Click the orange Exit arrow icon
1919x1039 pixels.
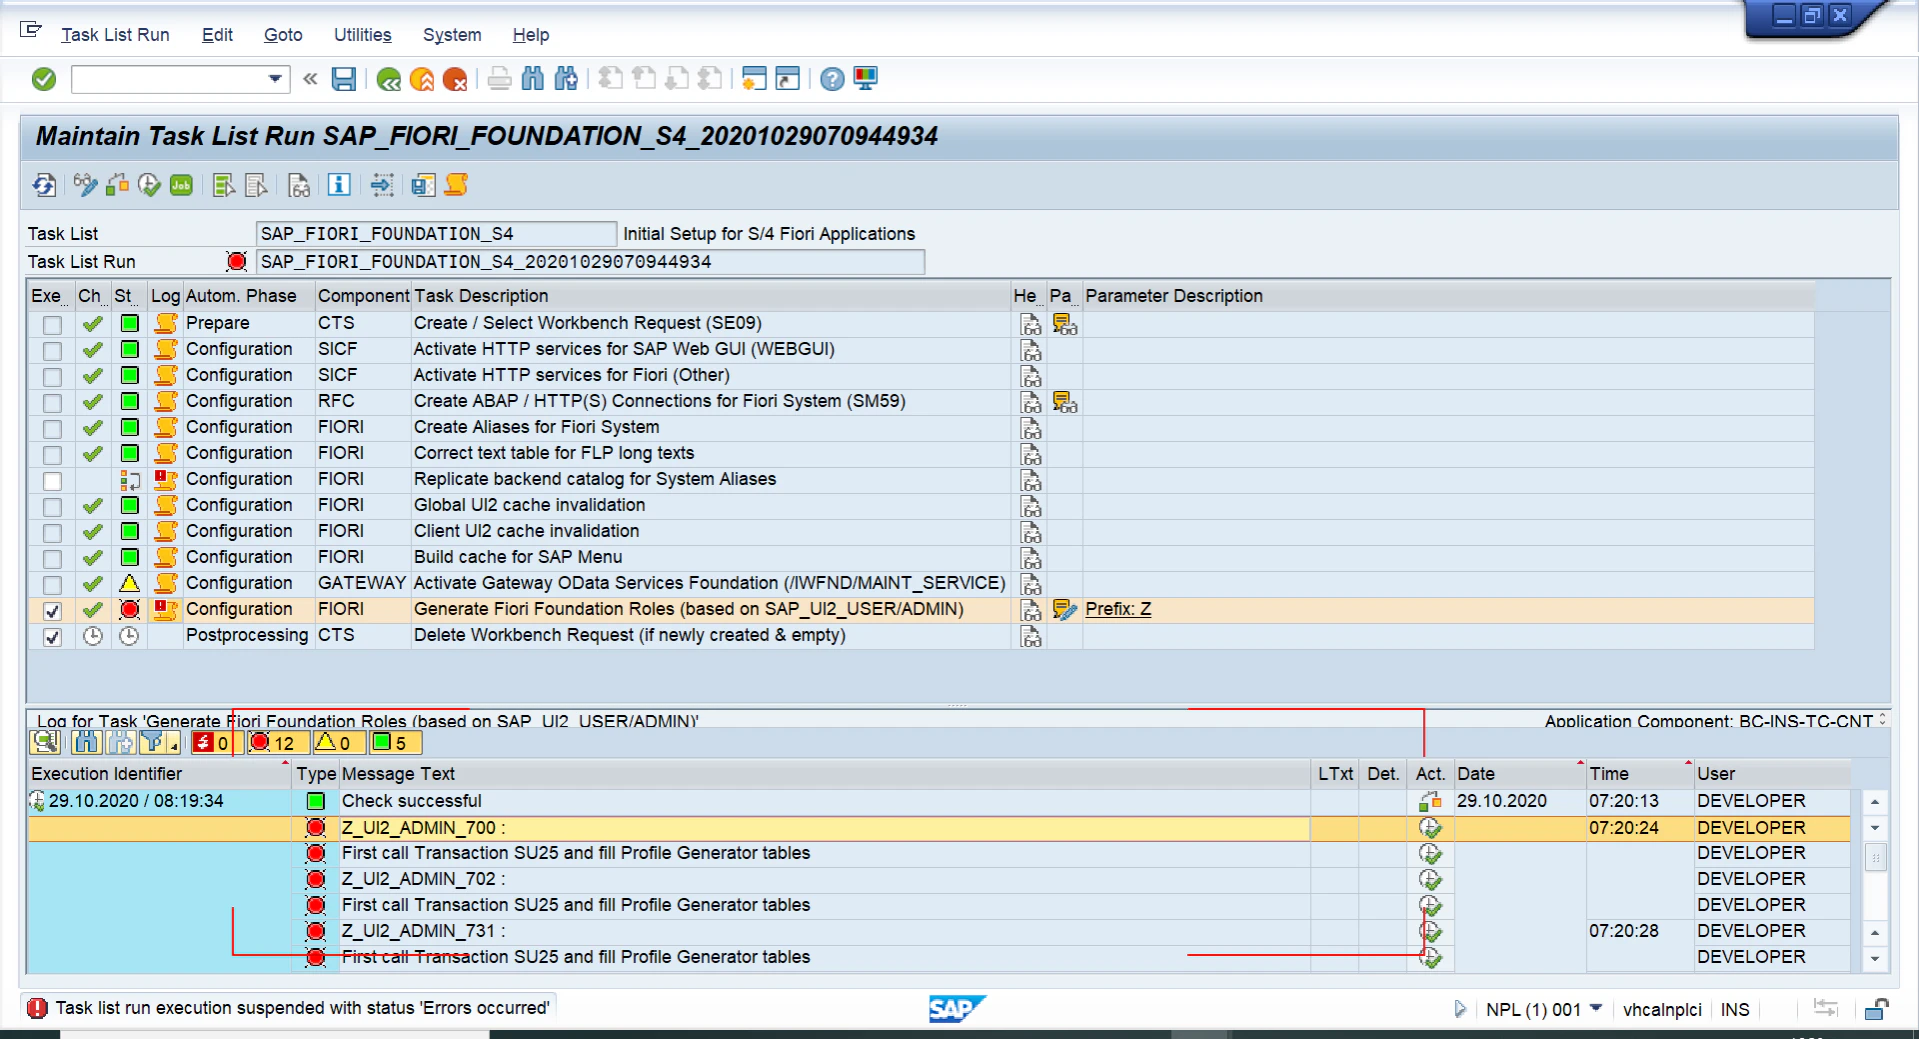(422, 80)
